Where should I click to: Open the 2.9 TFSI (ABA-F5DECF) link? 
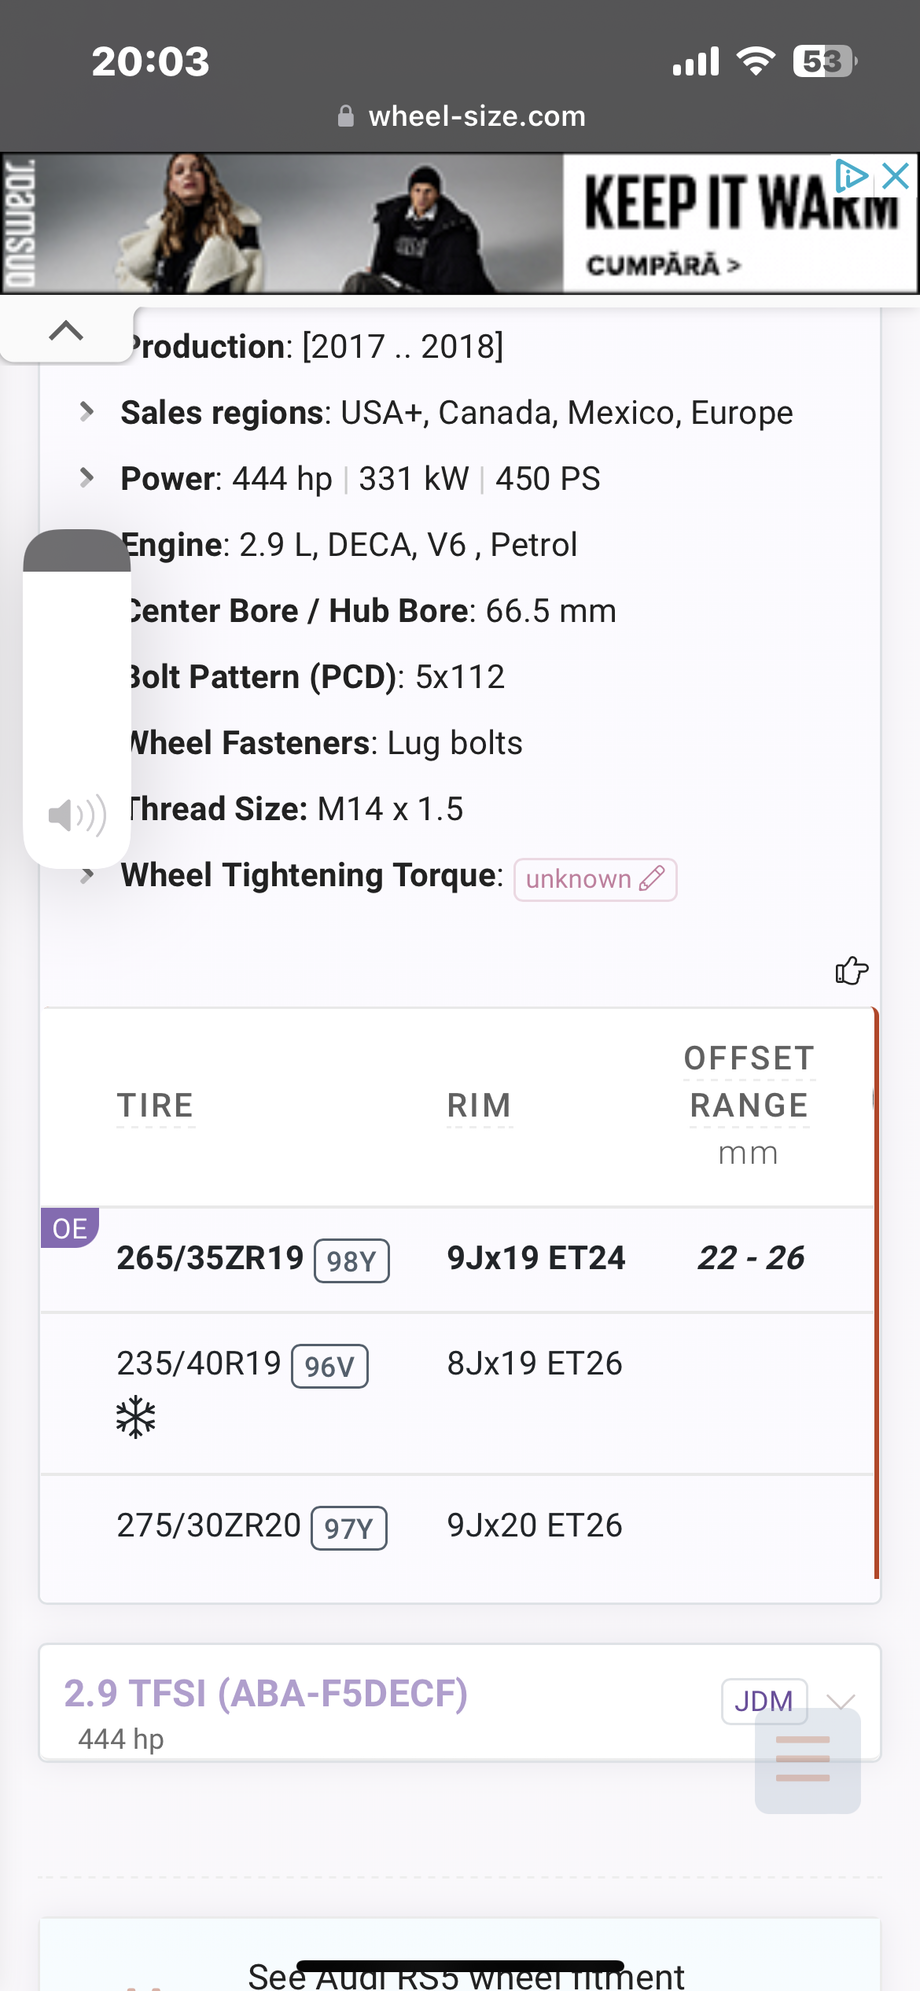265,1693
